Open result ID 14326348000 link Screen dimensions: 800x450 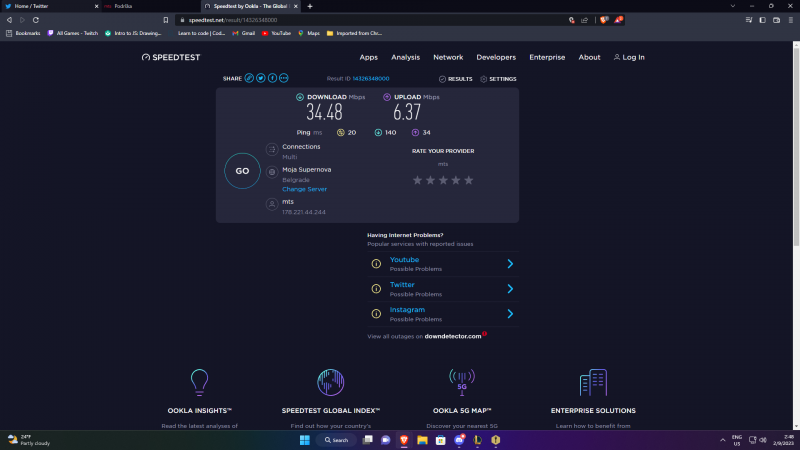click(371, 79)
